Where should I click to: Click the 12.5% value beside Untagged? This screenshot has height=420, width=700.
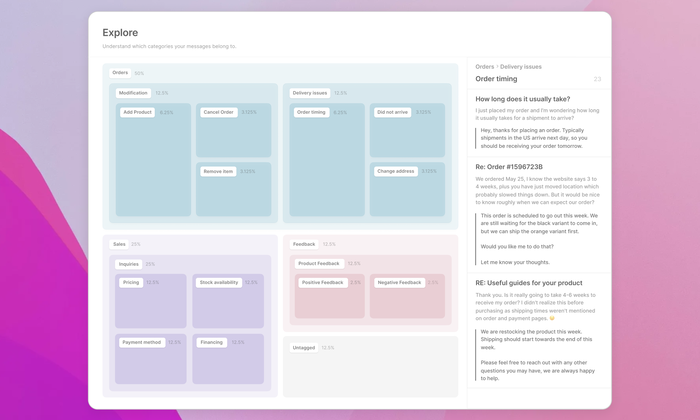coord(328,348)
